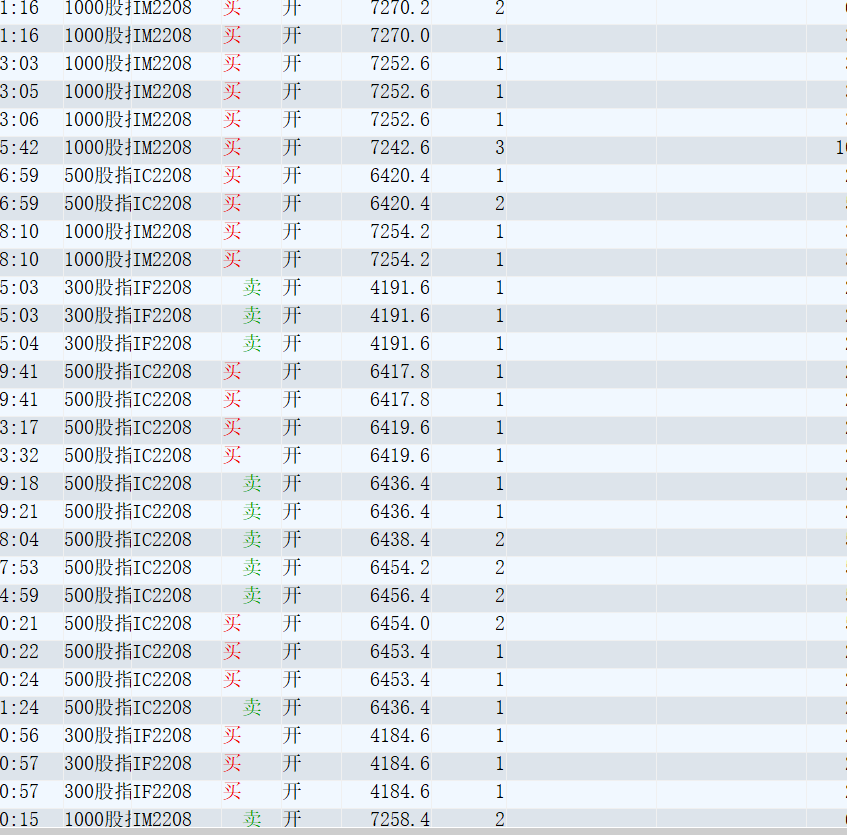Click the price 6454.2
Image resolution: width=847 pixels, height=835 pixels.
(x=400, y=568)
